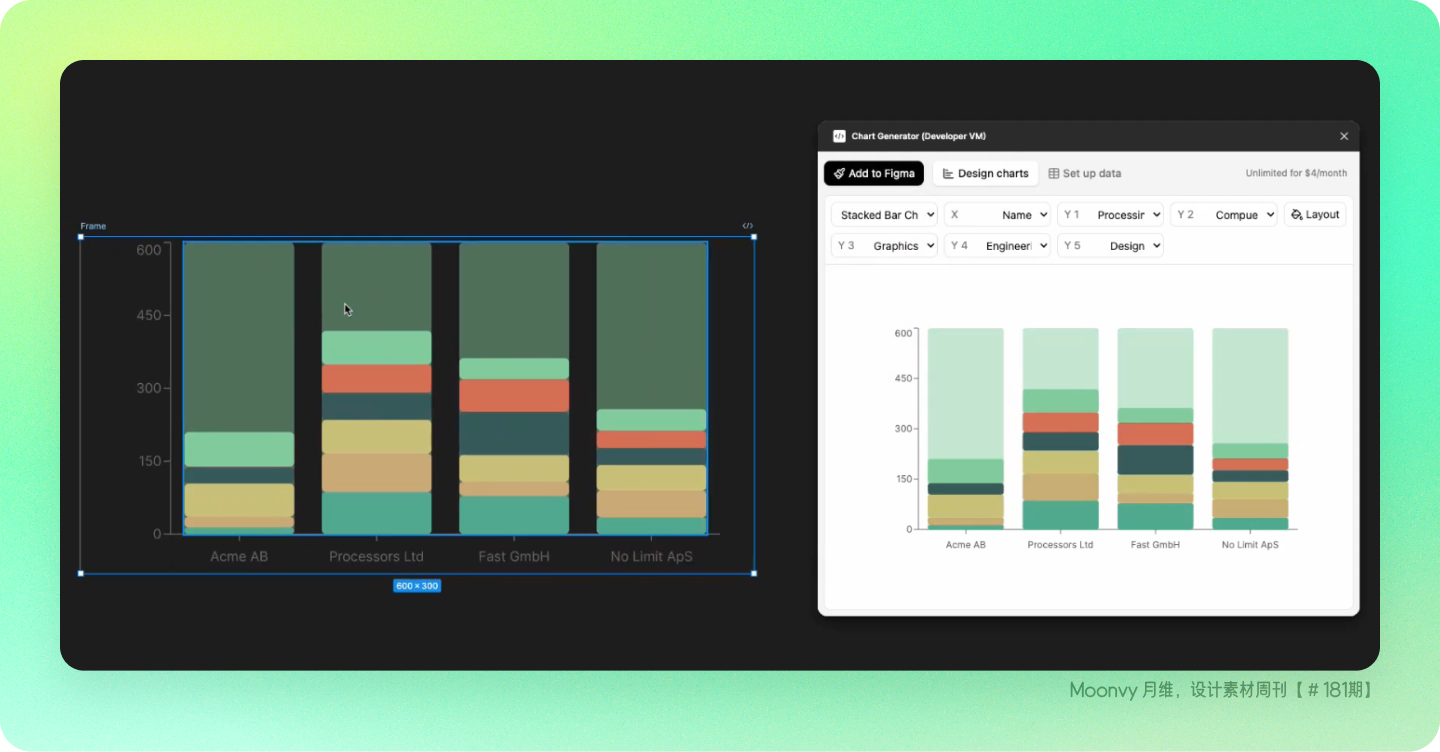The width and height of the screenshot is (1440, 752).
Task: Click the Unlimited for $4/month link
Action: click(x=1296, y=174)
